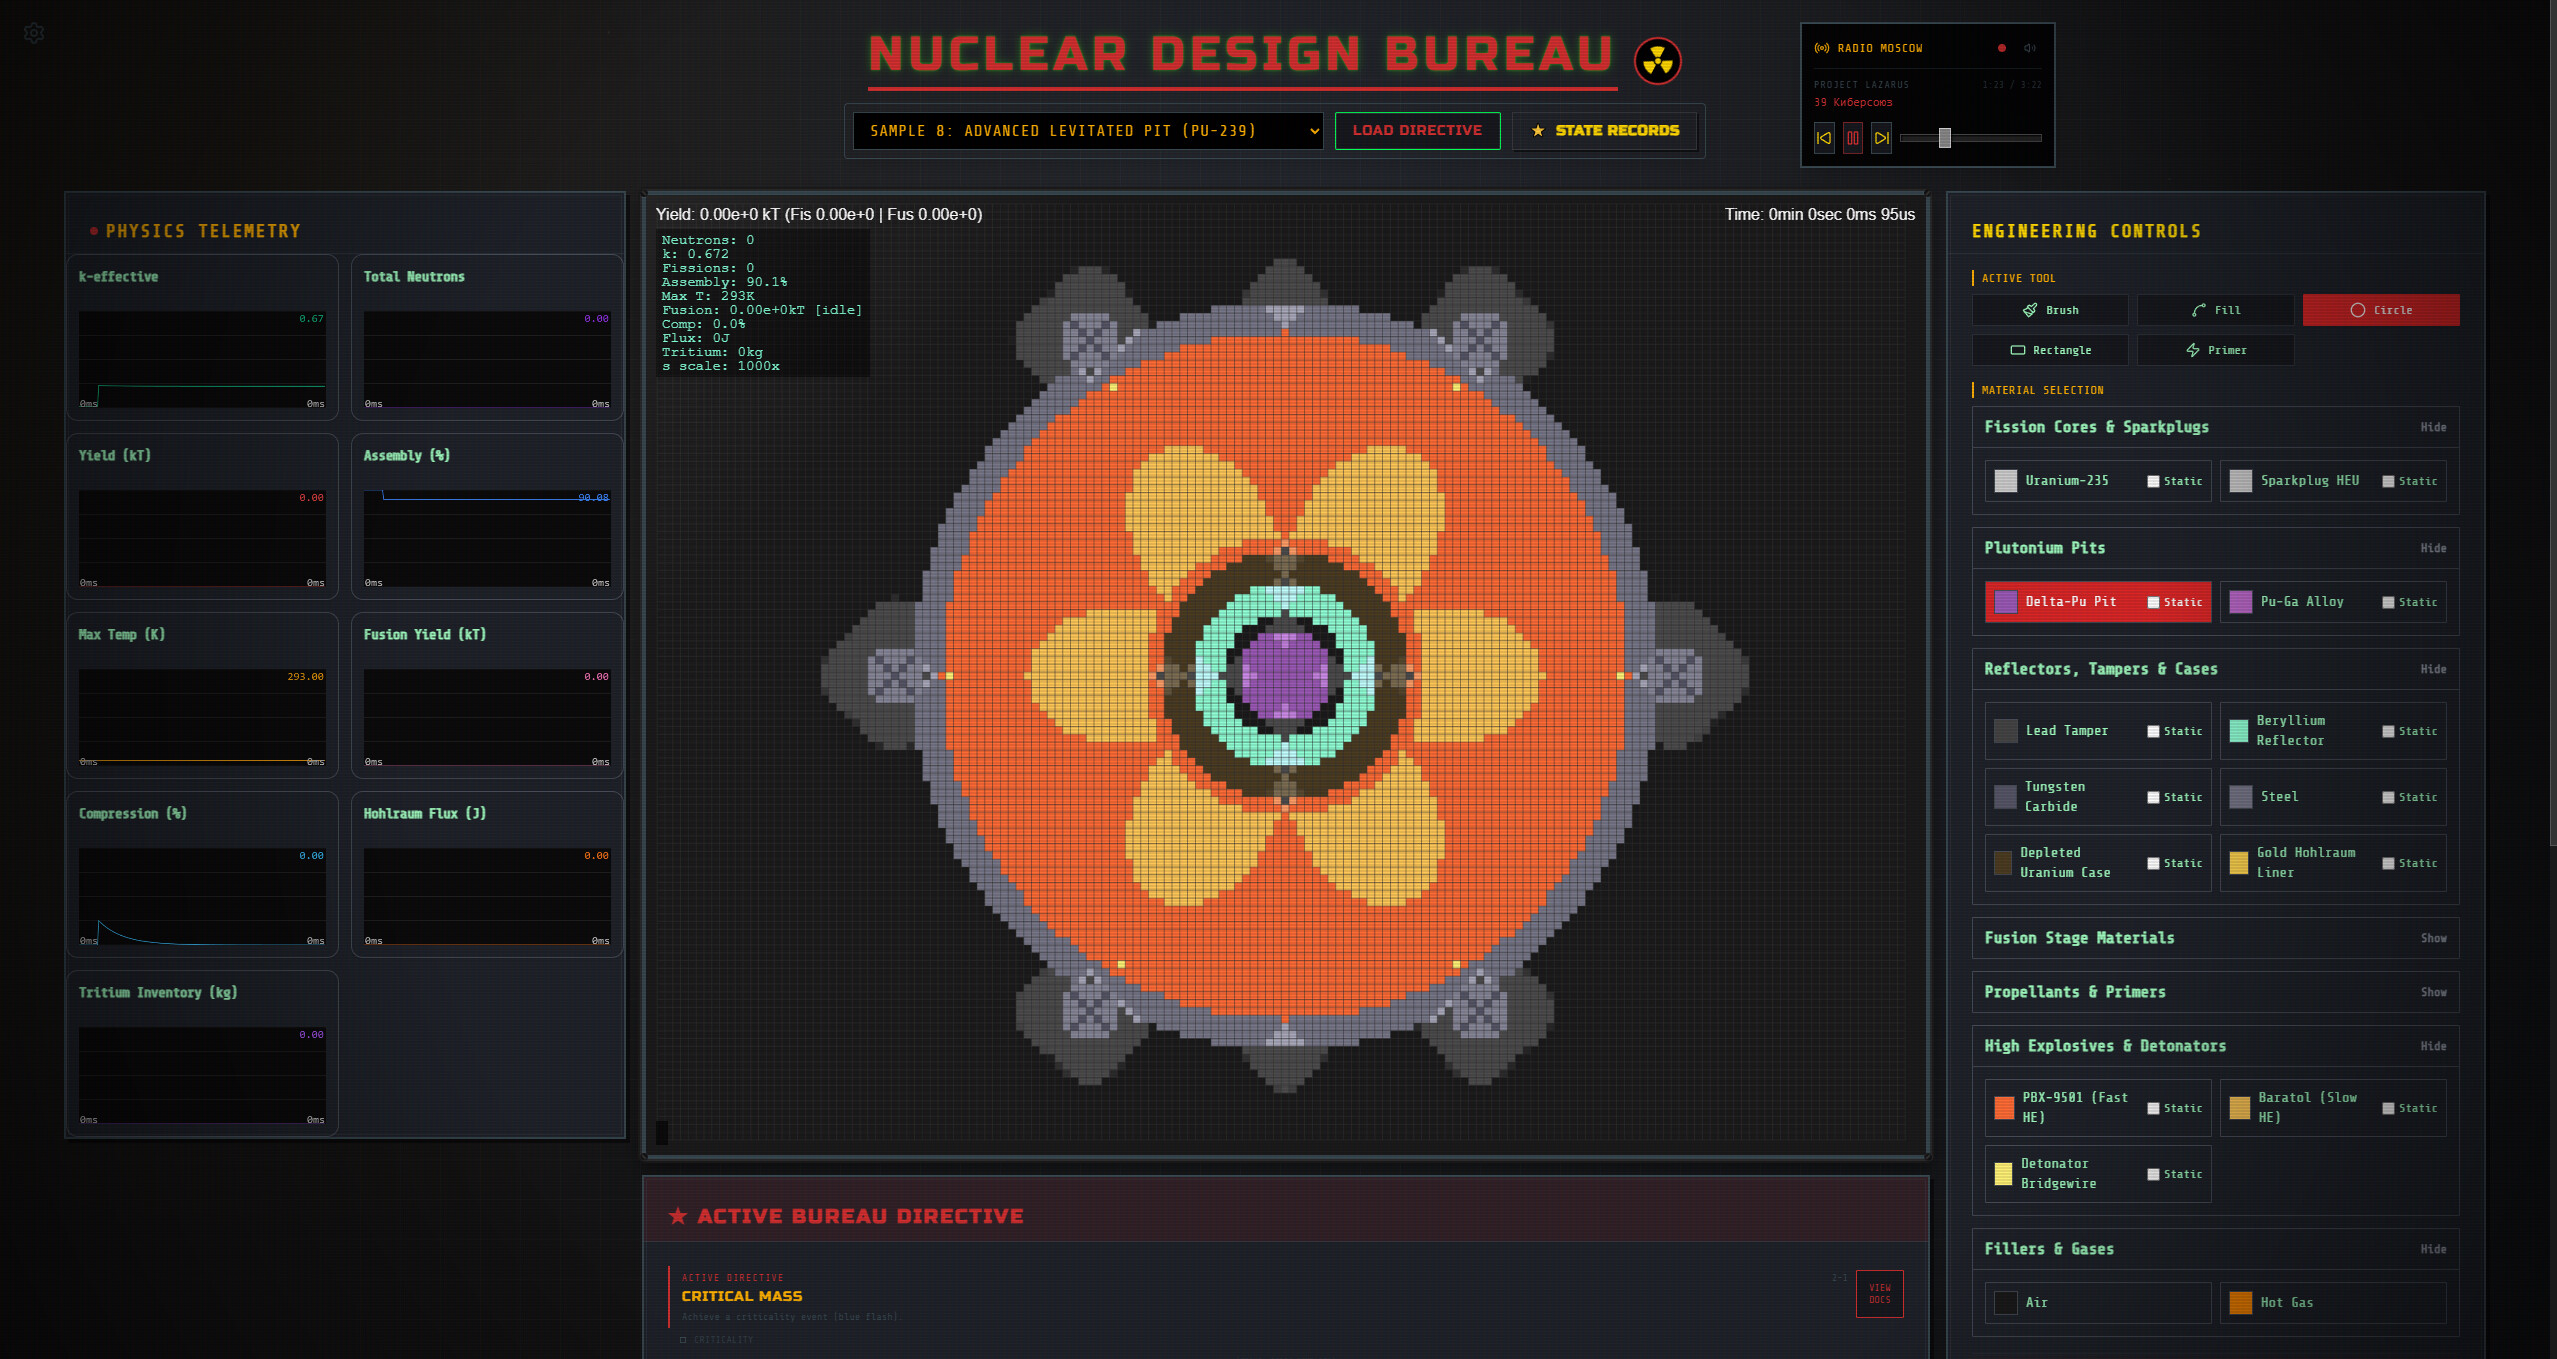
Task: Select the Brush tool
Action: point(2050,310)
